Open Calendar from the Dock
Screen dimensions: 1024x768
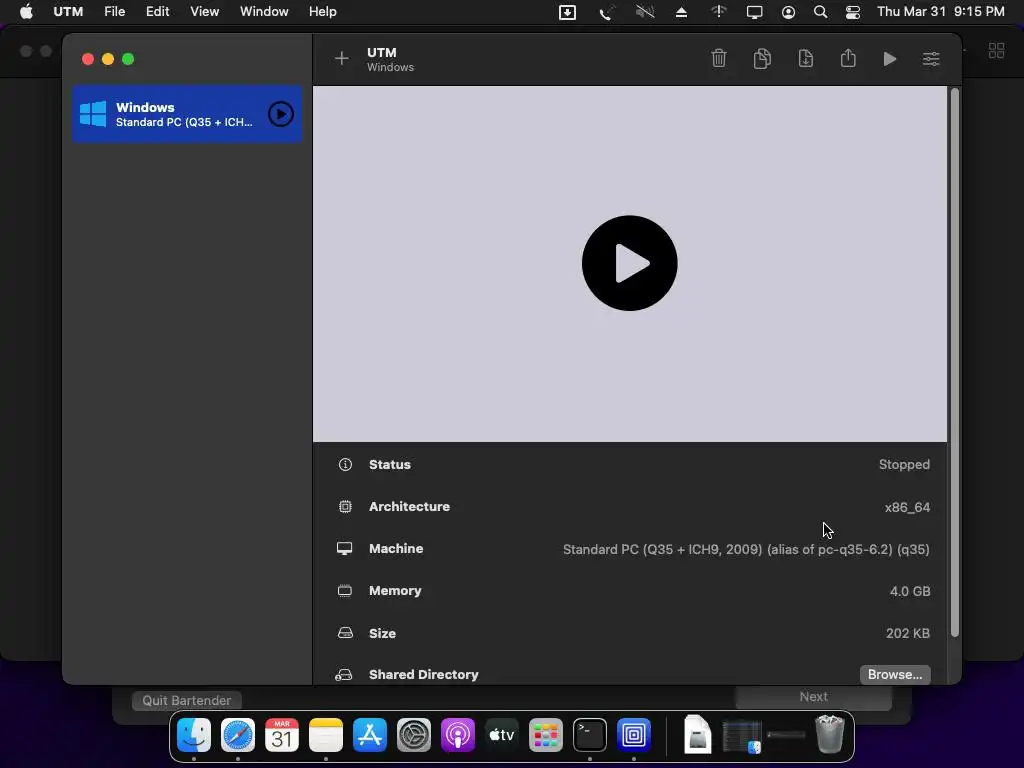[x=281, y=735]
